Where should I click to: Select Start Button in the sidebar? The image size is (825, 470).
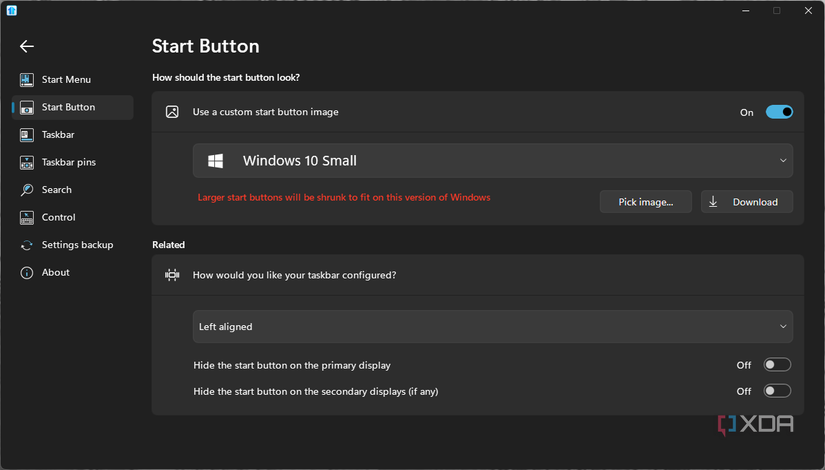point(73,107)
